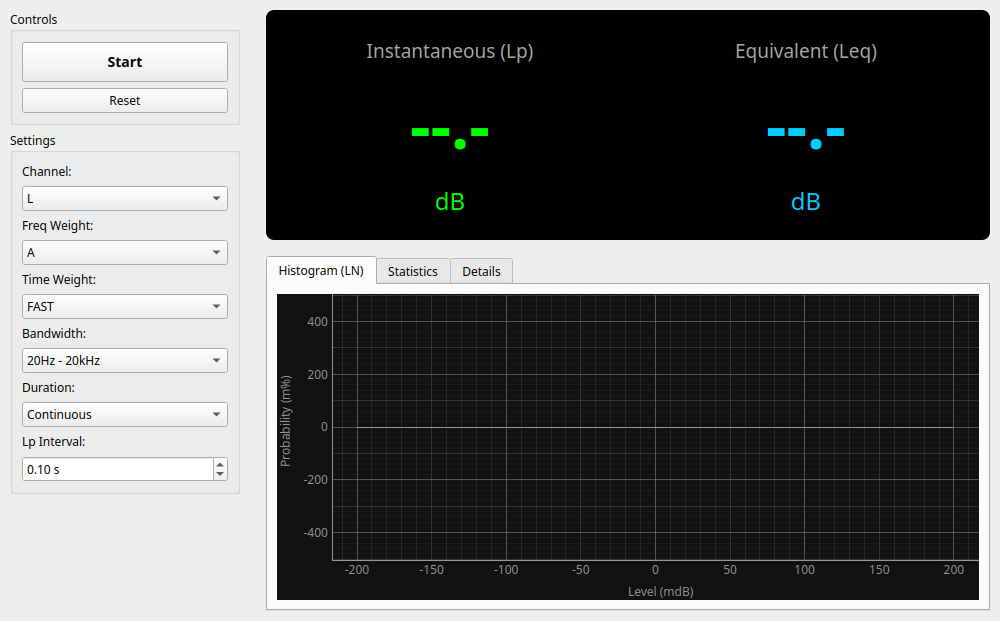Switch to the Statistics tab
Viewport: 1000px width, 621px height.
pyautogui.click(x=412, y=271)
